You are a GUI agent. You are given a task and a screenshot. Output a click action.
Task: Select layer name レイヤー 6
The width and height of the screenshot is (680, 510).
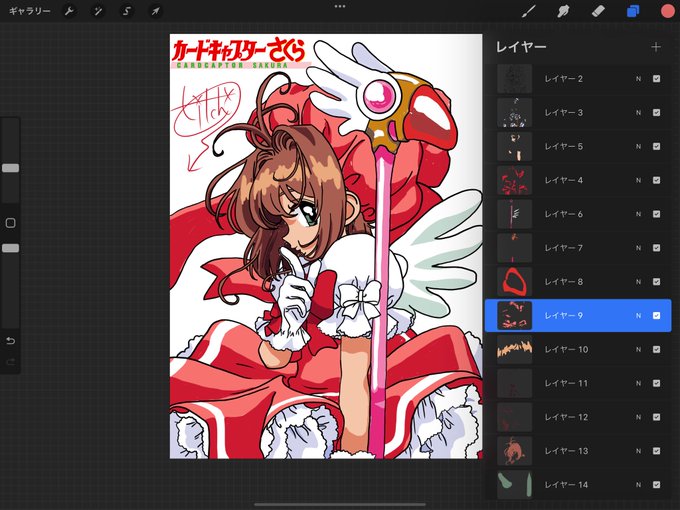564,214
